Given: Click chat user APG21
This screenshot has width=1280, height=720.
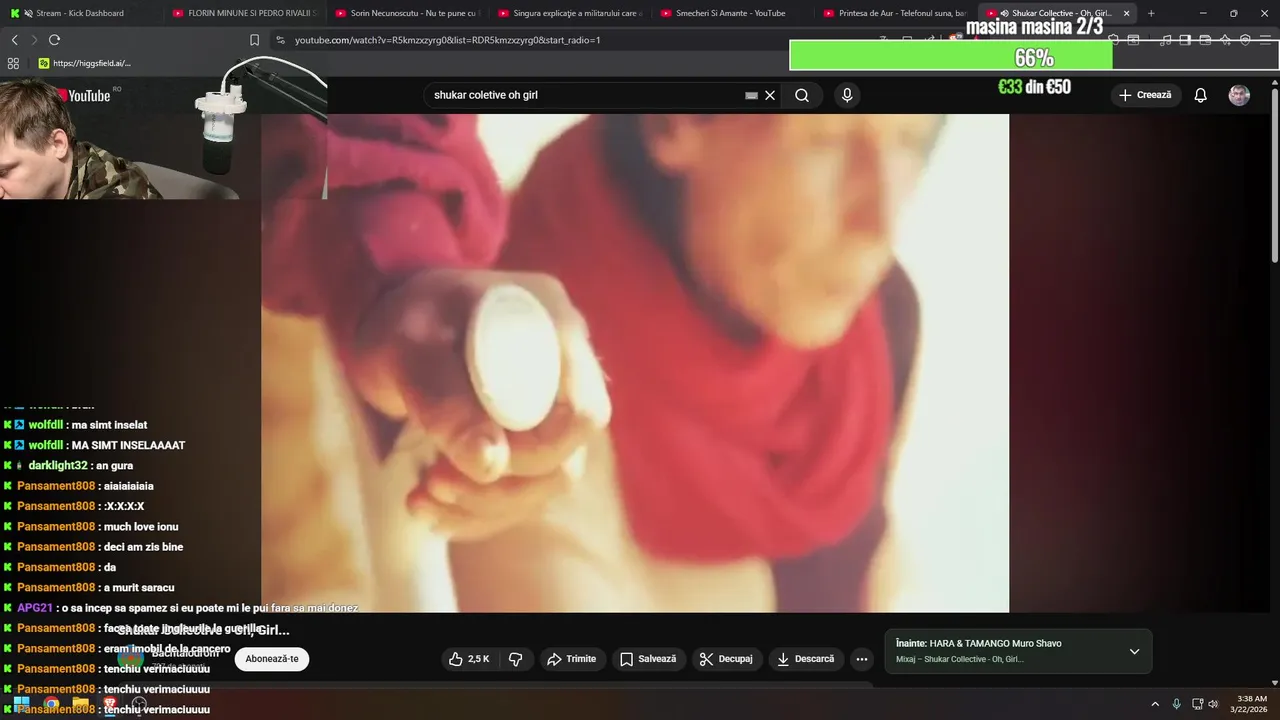Looking at the screenshot, I should [34, 608].
